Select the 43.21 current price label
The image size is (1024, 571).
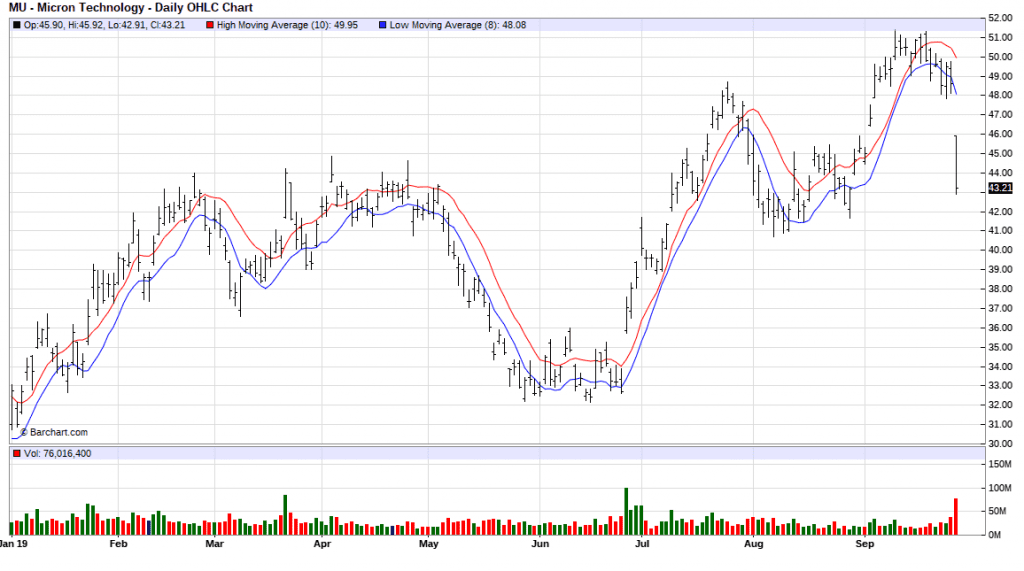pos(1000,188)
